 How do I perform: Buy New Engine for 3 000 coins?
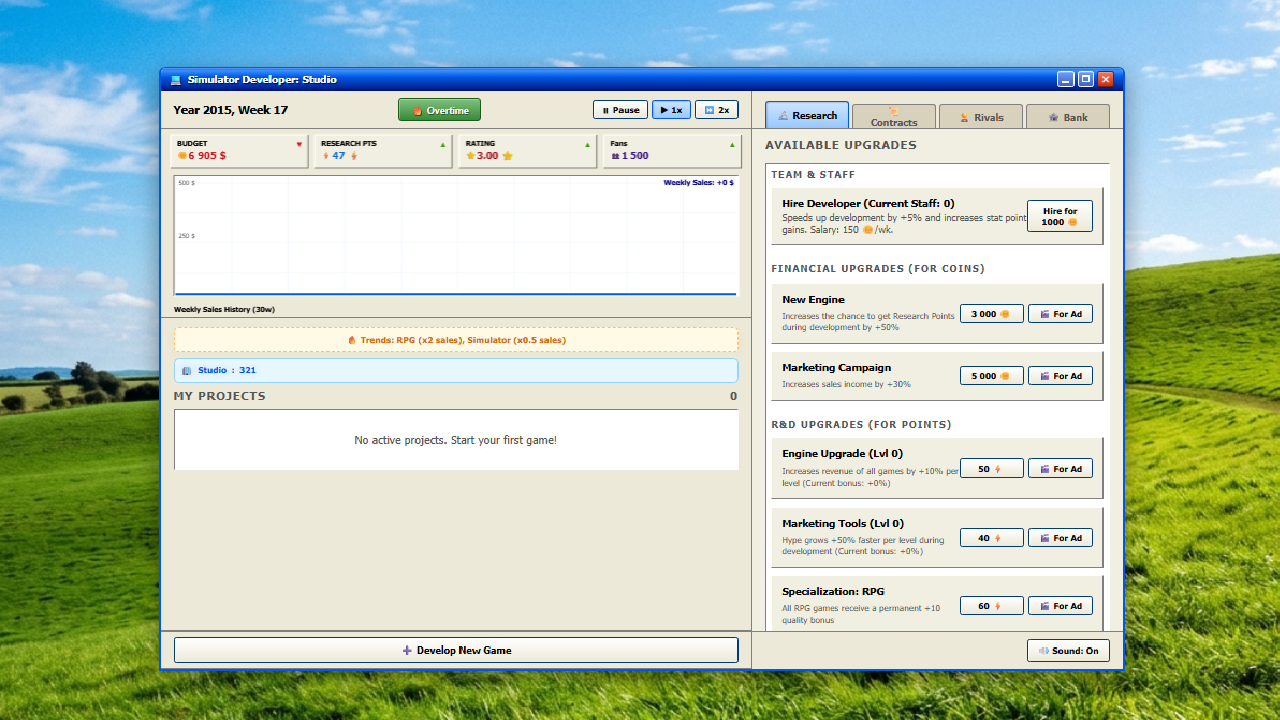pyautogui.click(x=992, y=314)
